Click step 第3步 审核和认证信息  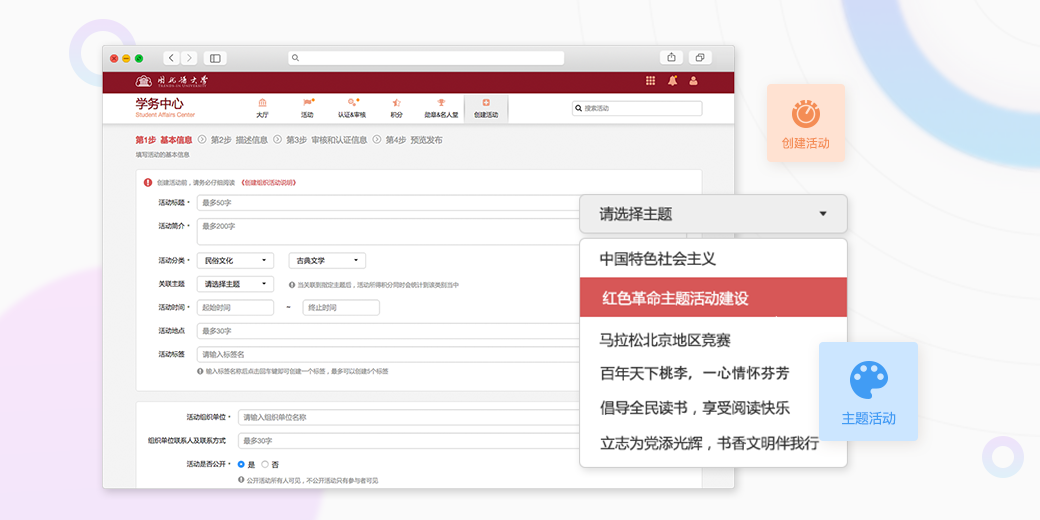(x=326, y=140)
